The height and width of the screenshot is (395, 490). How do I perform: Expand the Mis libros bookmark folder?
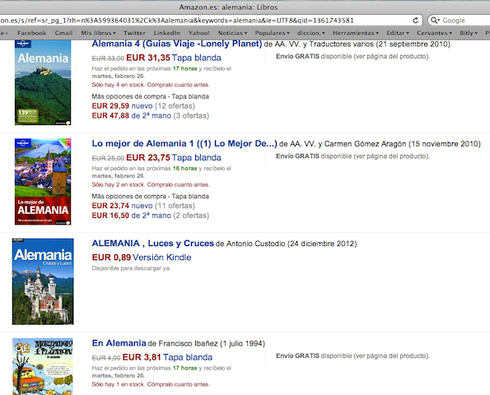[98, 33]
